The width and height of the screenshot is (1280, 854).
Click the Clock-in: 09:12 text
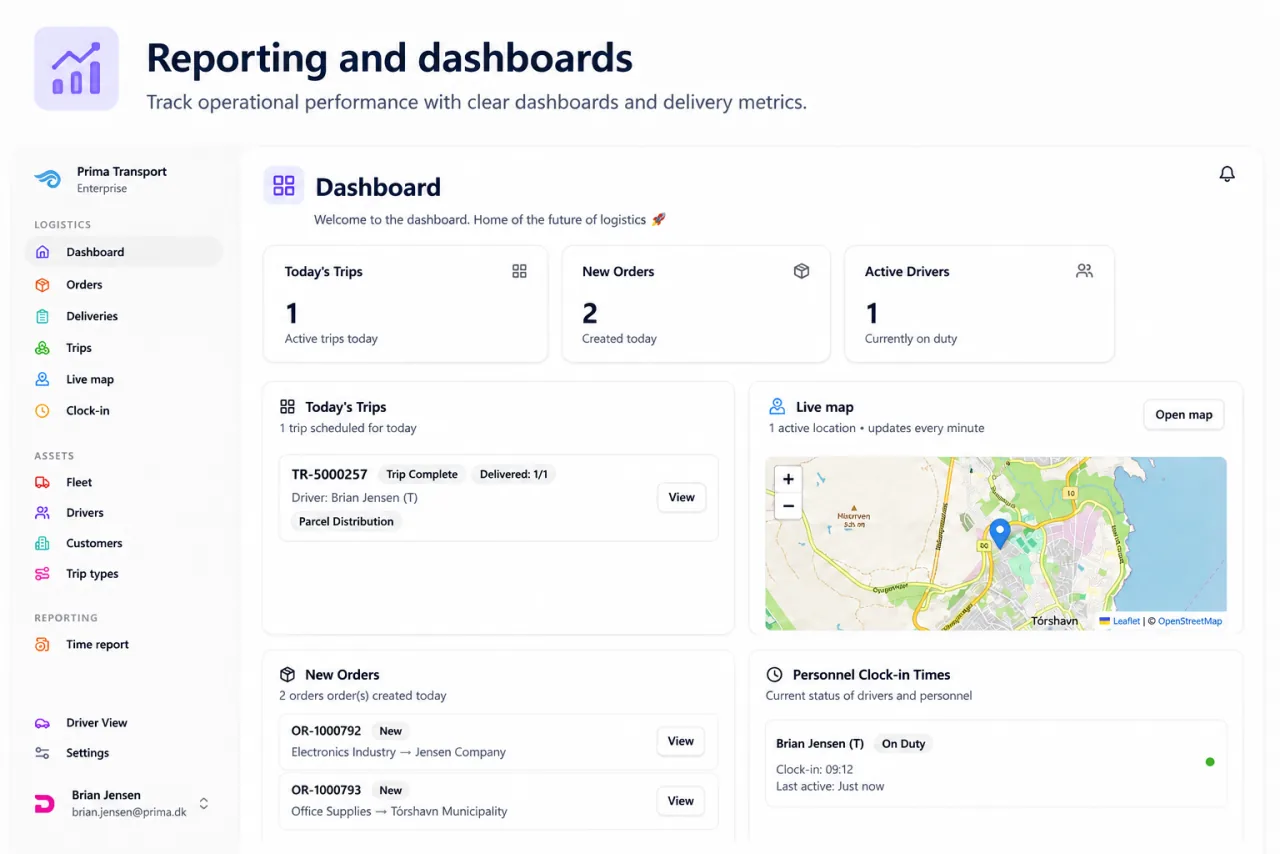click(815, 770)
